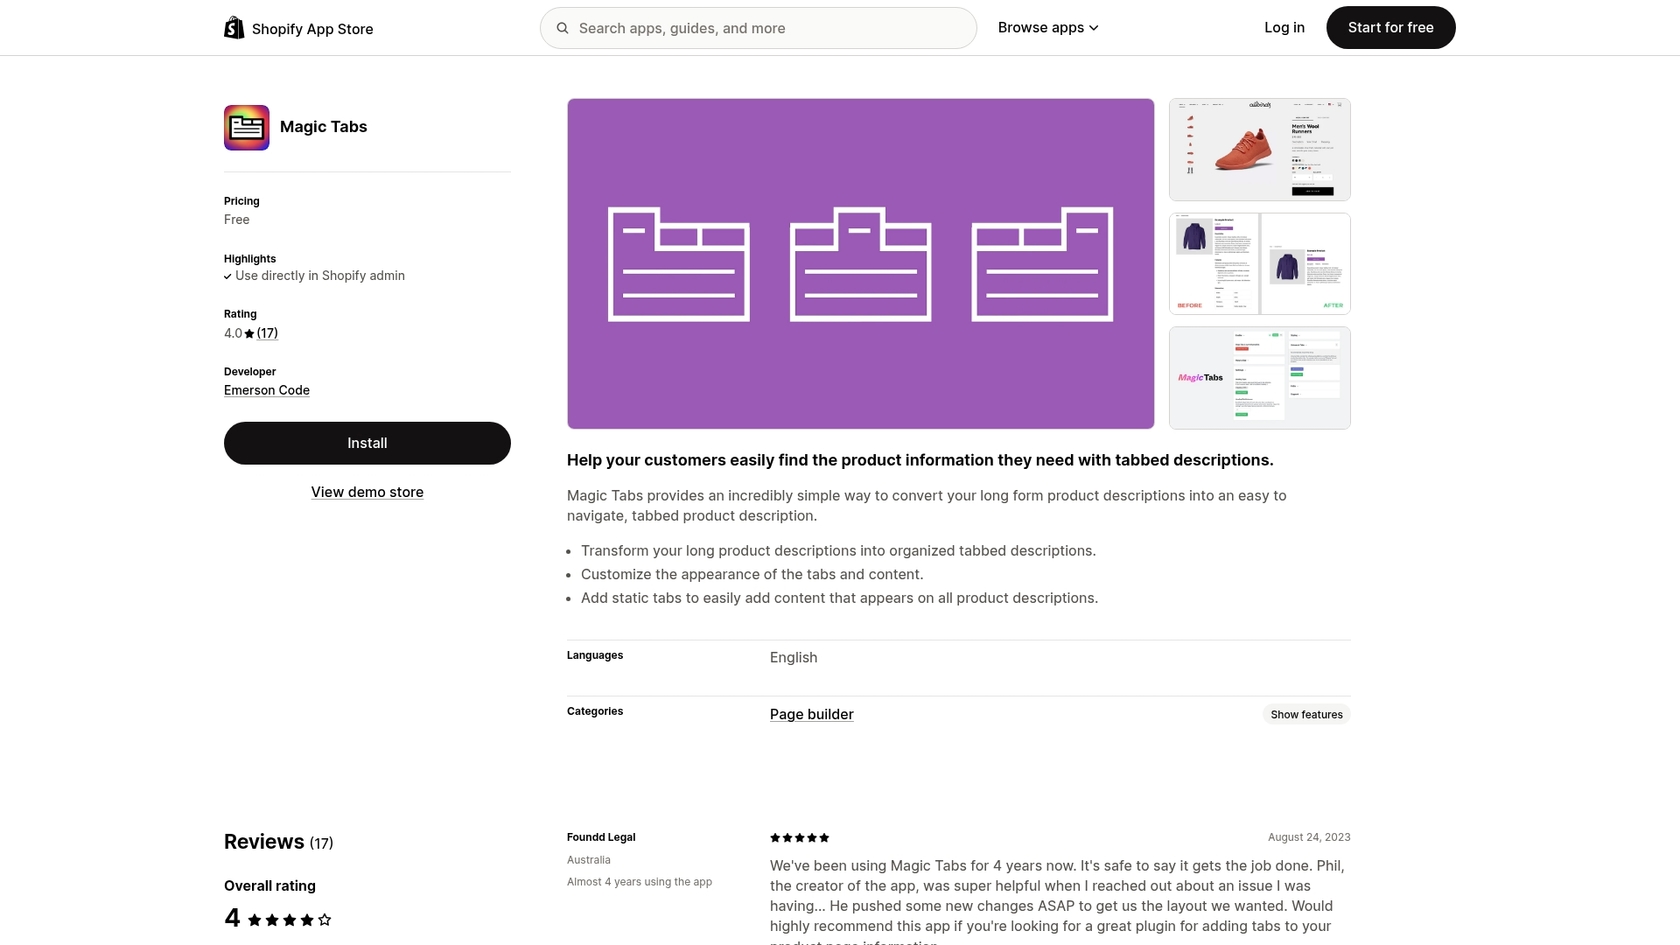Click the Shopify bag logo icon

[x=233, y=27]
